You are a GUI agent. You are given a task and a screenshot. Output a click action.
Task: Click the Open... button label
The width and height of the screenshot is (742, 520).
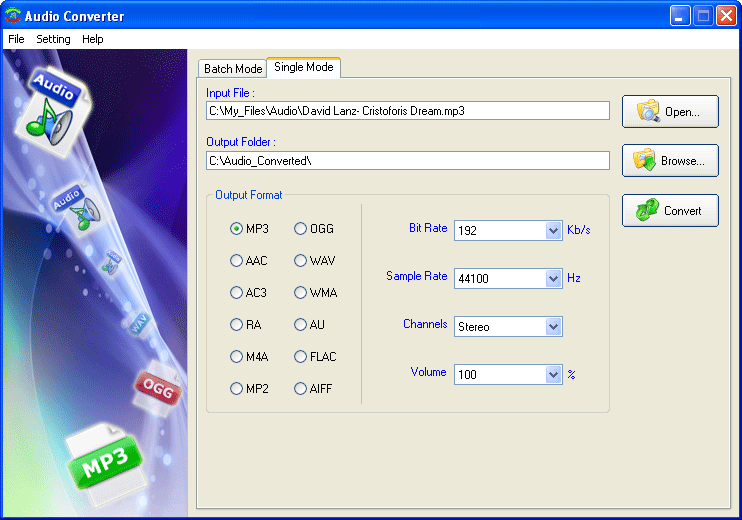click(682, 112)
